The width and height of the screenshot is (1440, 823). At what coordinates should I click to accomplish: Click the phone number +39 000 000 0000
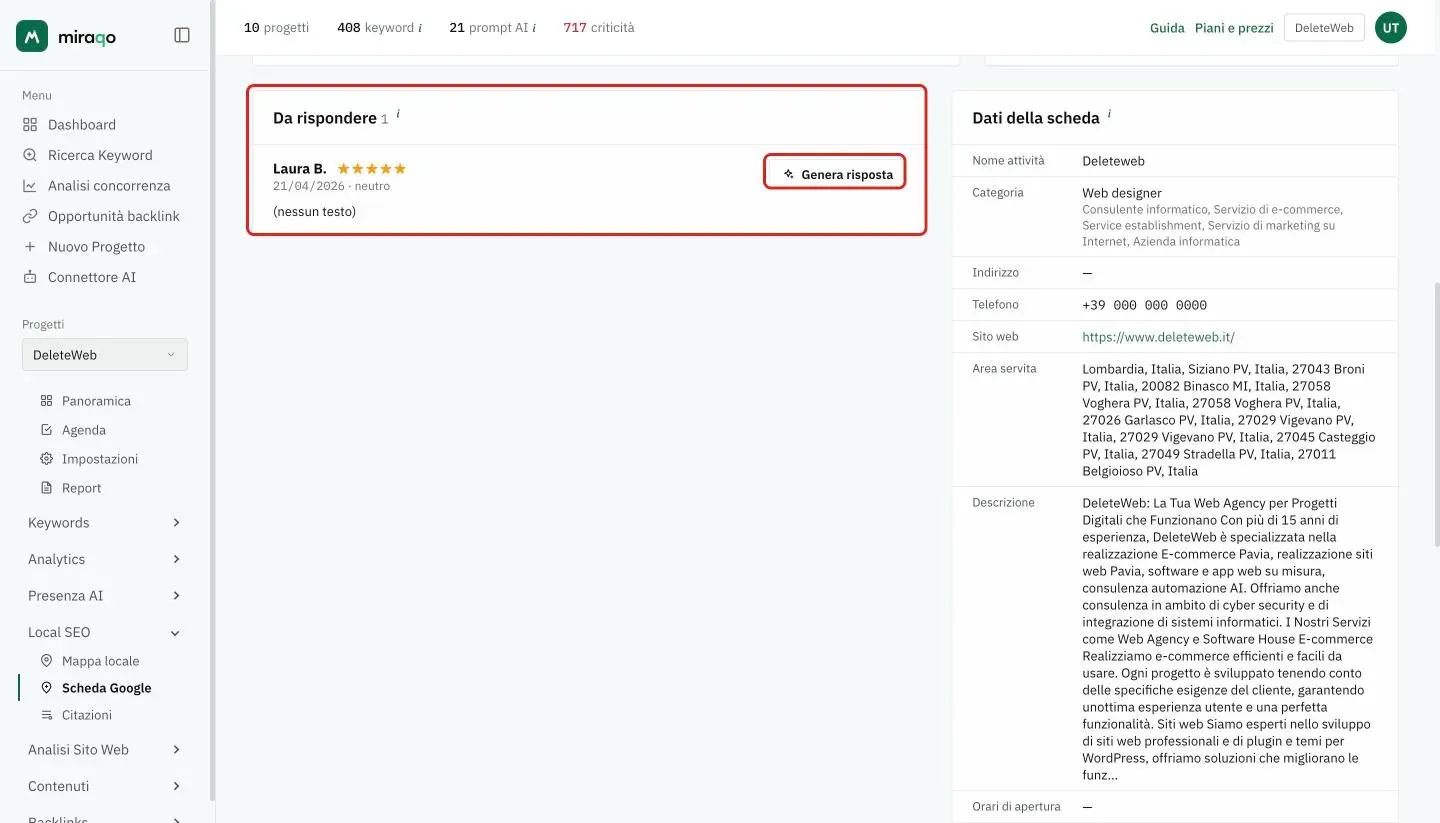tap(1145, 305)
